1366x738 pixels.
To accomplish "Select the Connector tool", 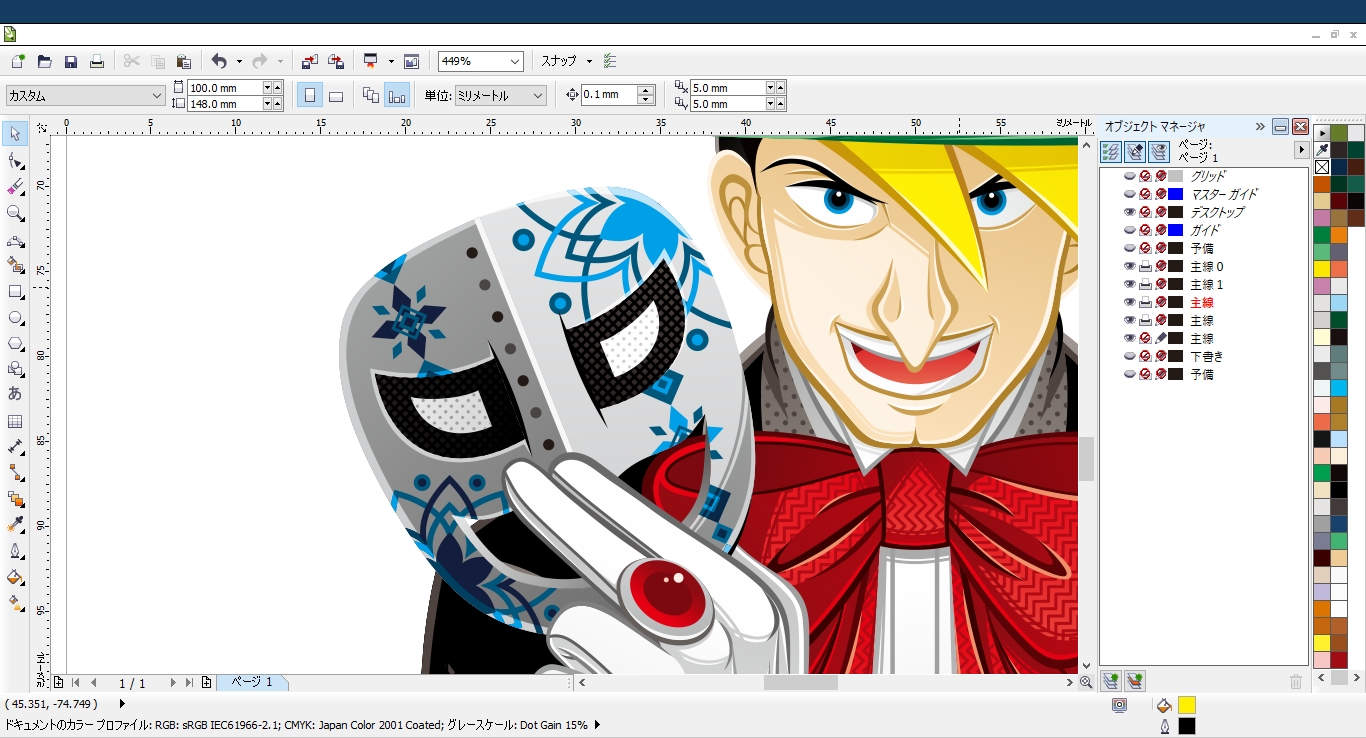I will point(15,472).
